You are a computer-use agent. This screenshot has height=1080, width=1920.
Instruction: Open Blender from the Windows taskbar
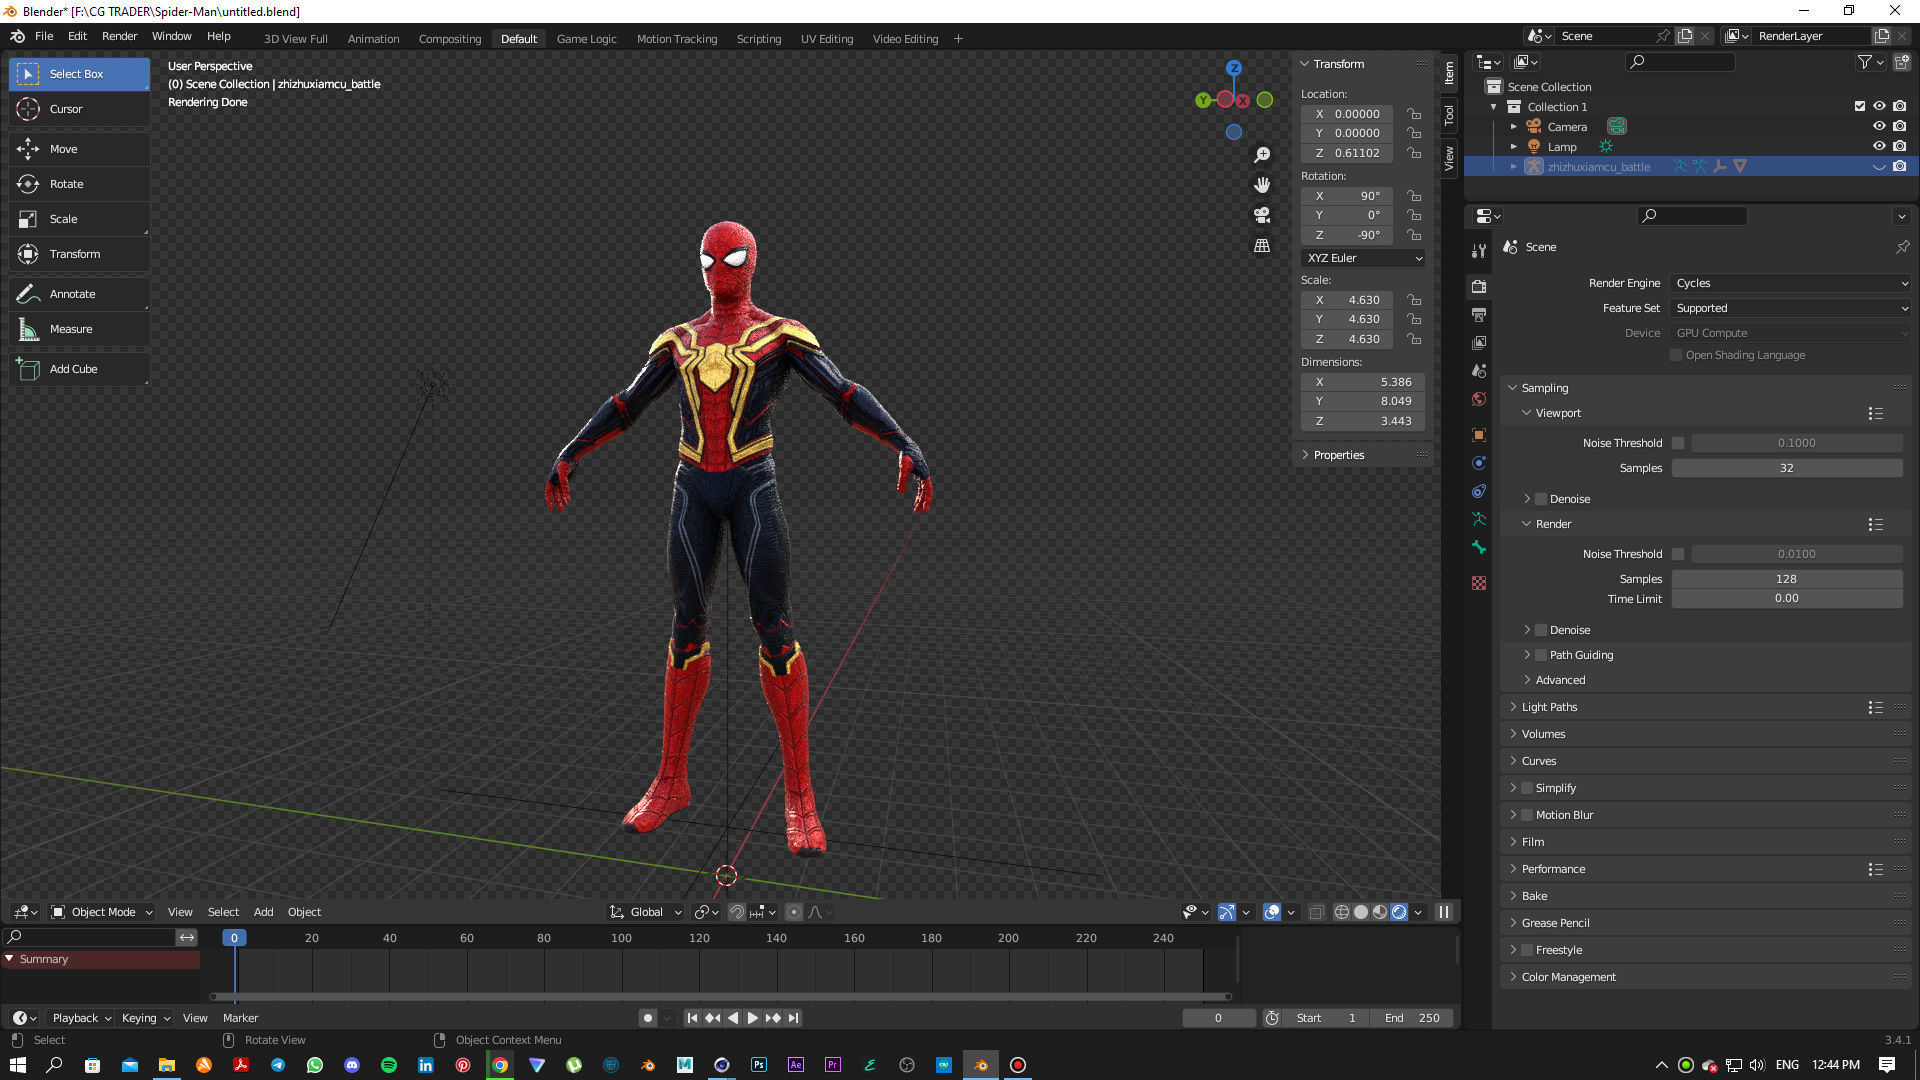(981, 1065)
